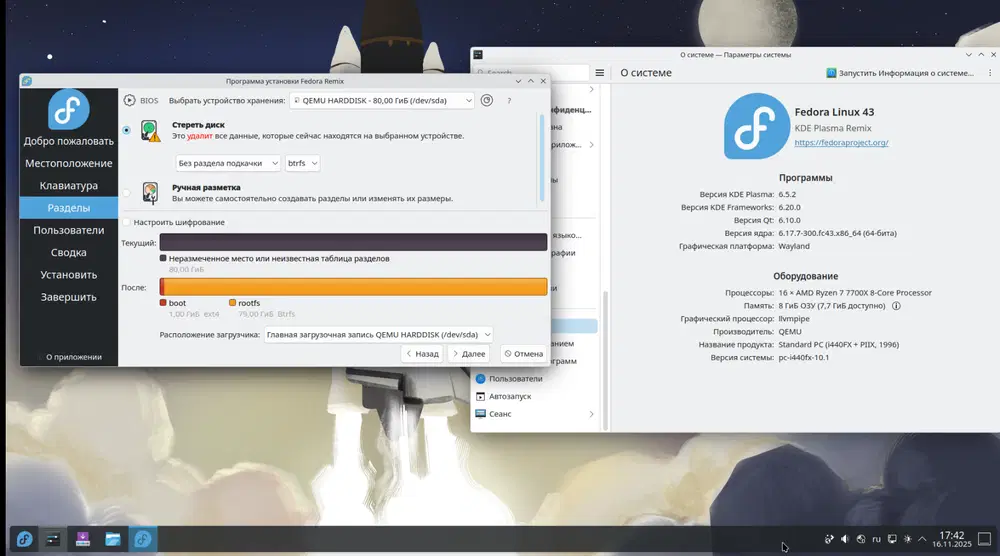Go to 'Сводка' installer step
The image size is (1000, 556).
[68, 252]
